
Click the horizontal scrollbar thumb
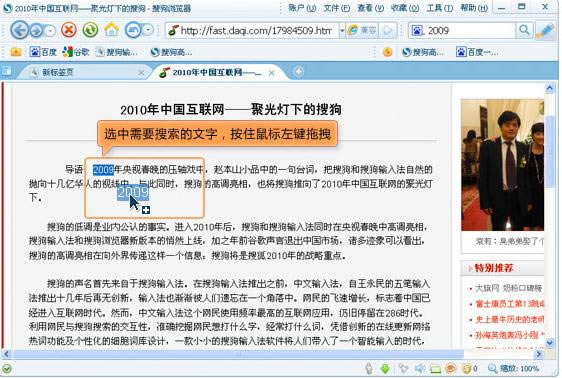click(x=238, y=354)
